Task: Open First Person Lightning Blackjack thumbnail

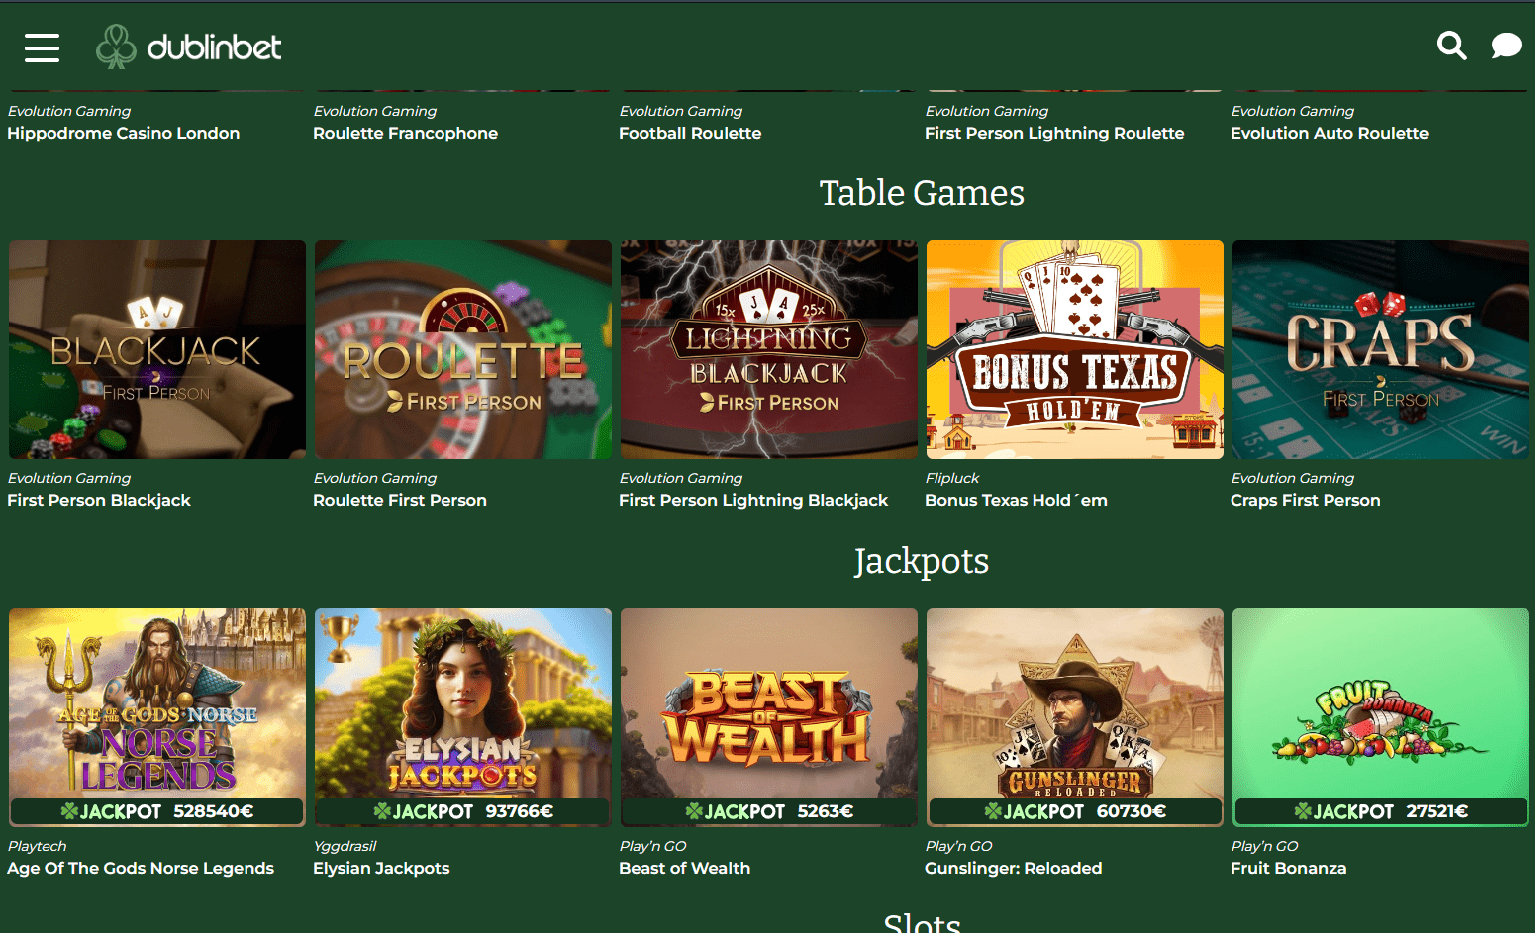Action: point(769,349)
